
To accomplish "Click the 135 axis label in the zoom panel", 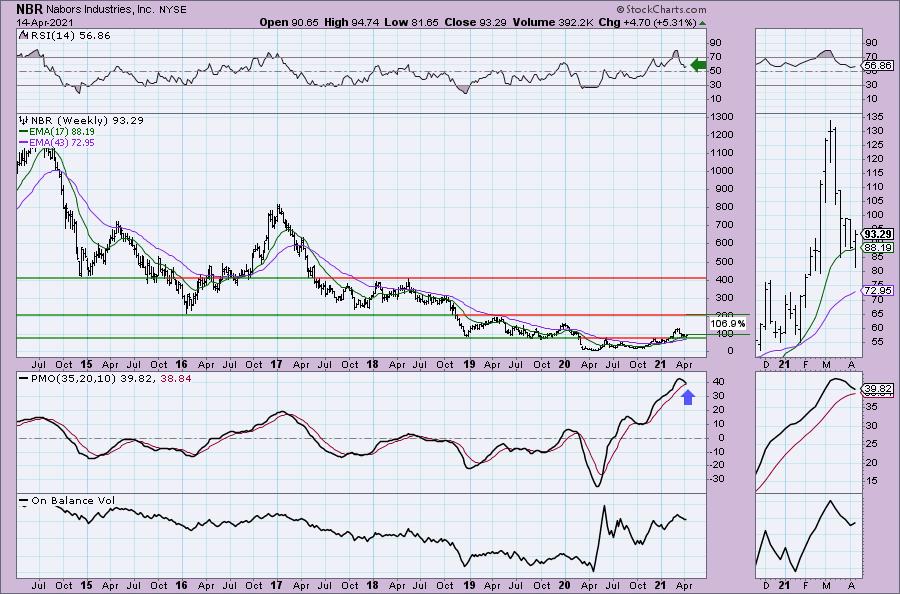I will click(x=874, y=117).
